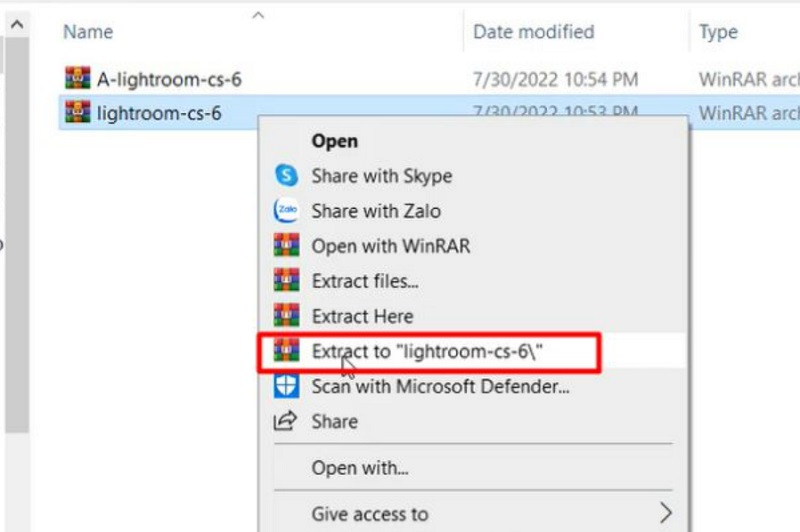Select Share with Zalo entry
Viewport: 800px width, 532px height.
376,211
